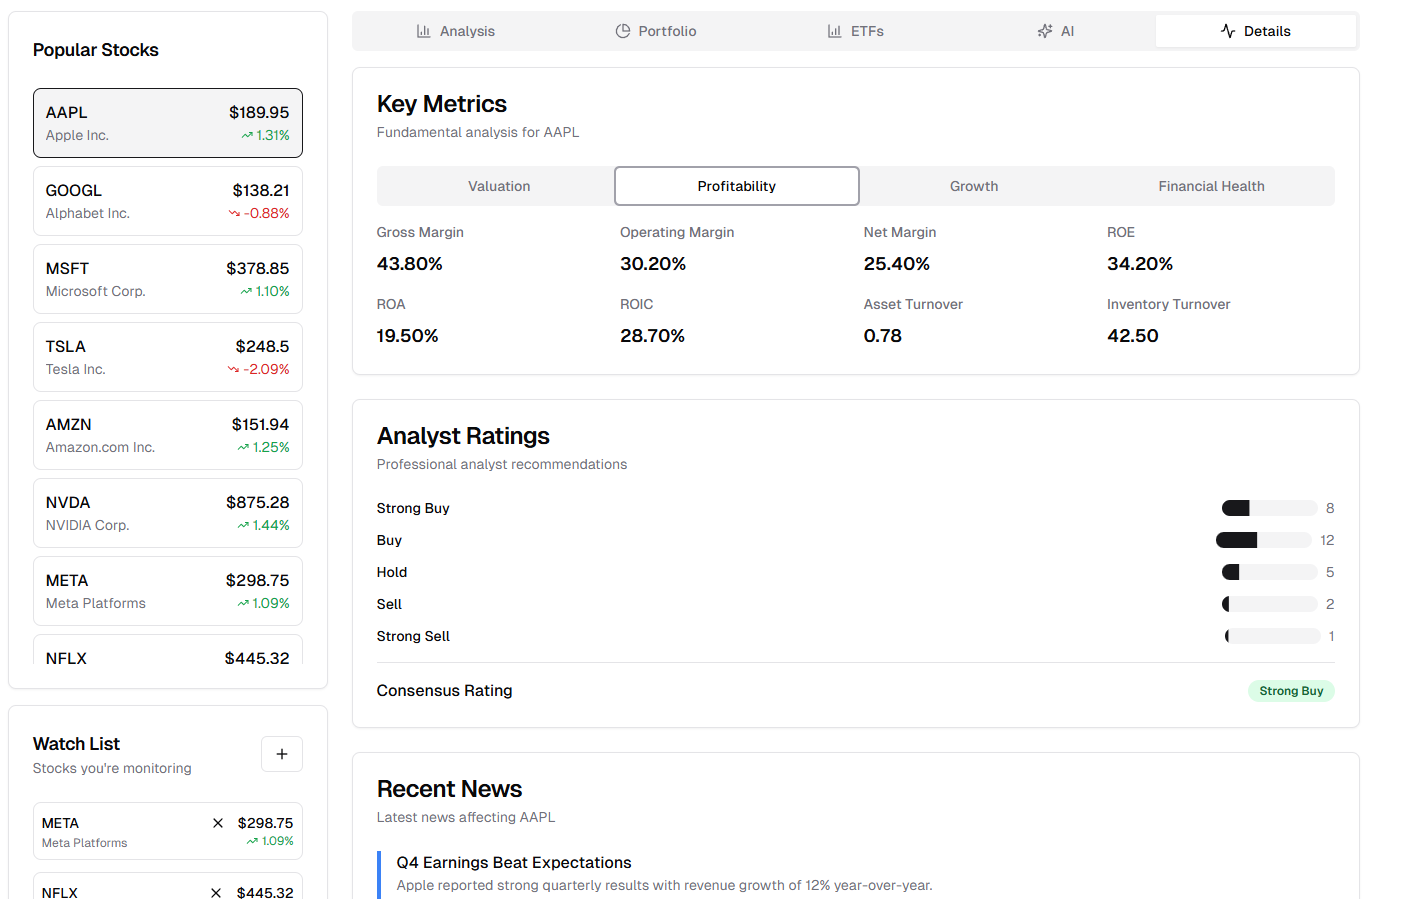Open the Analysis tab

(455, 31)
